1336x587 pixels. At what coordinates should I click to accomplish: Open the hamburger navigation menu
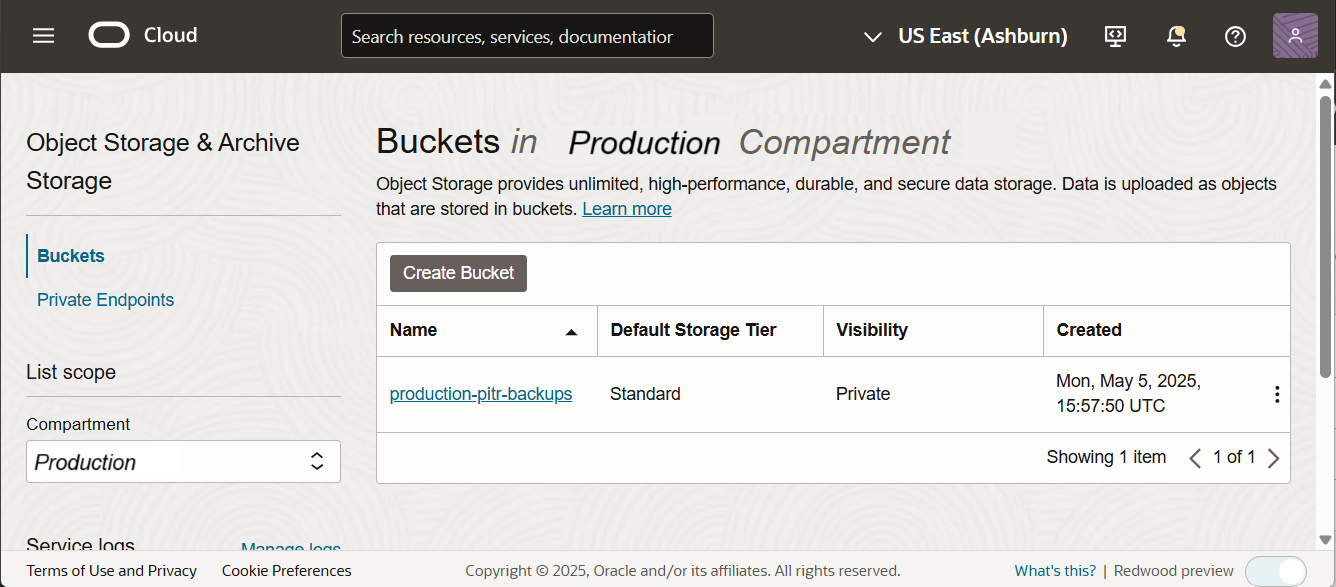coord(43,36)
